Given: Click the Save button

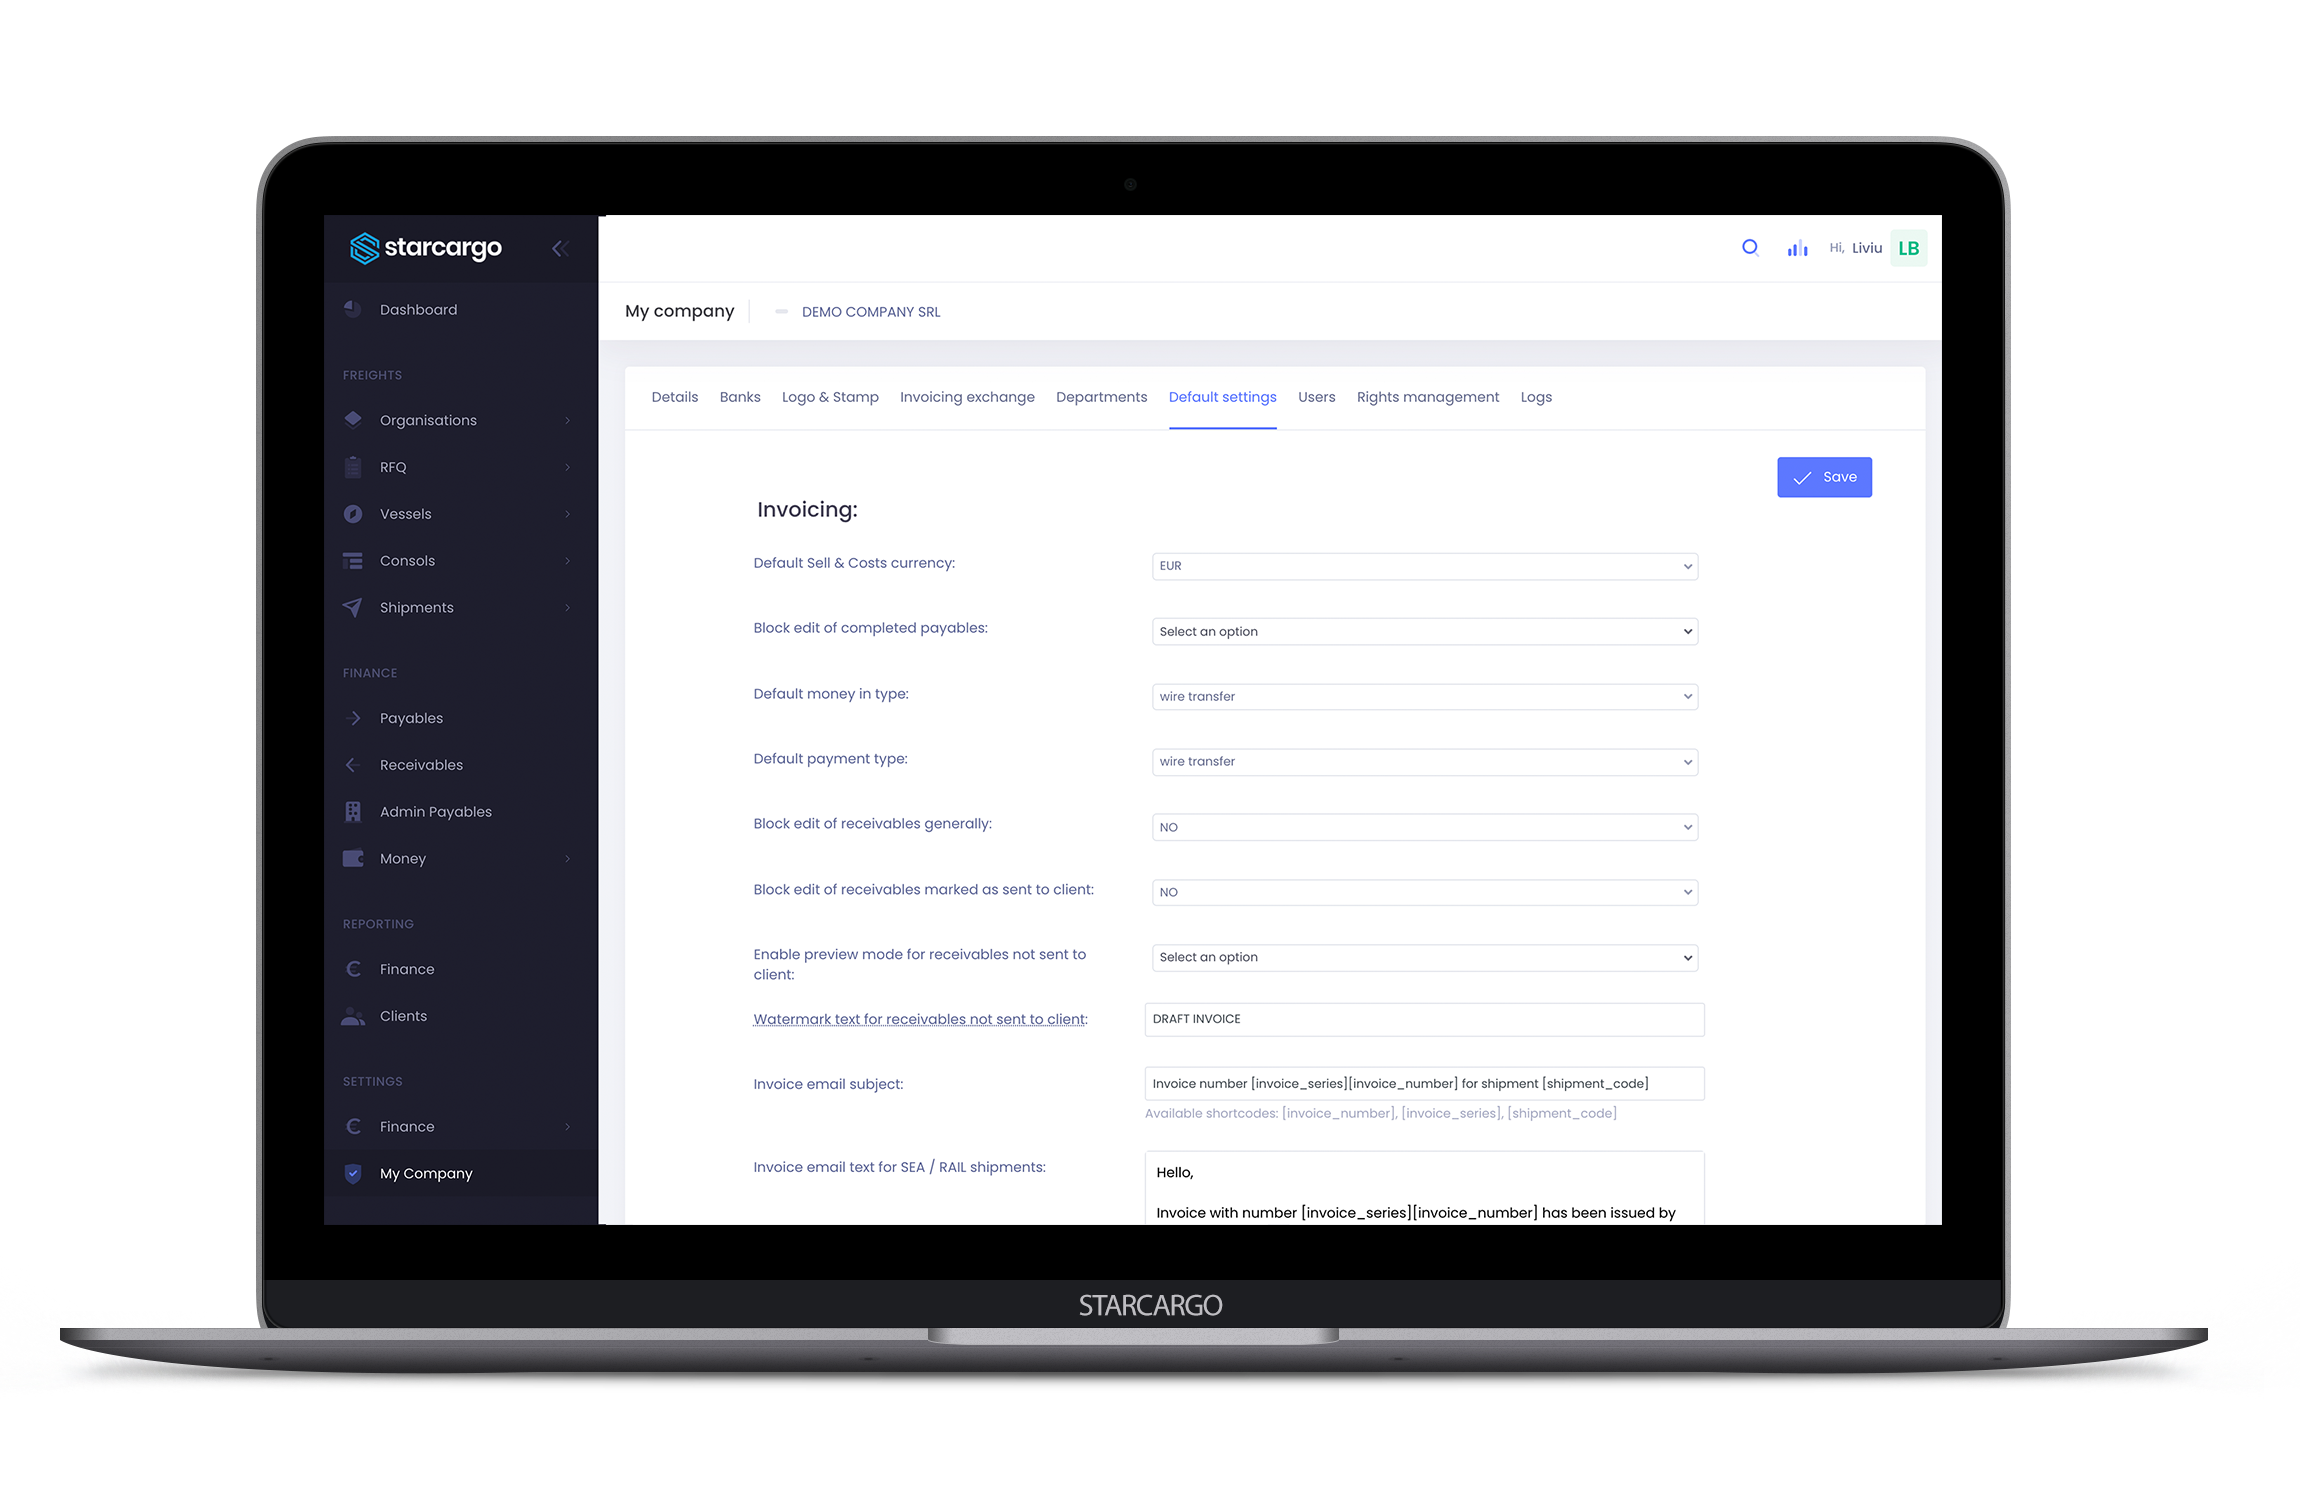Looking at the screenshot, I should click(1826, 476).
